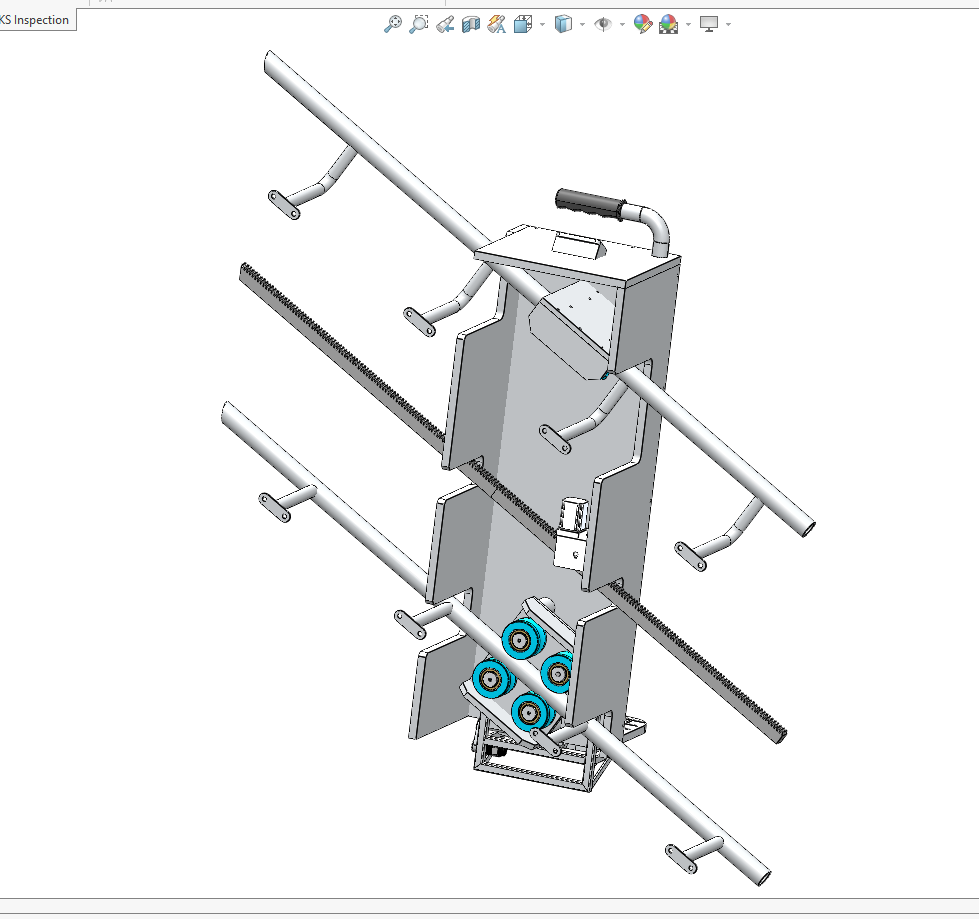The image size is (979, 919).
Task: Click View Orientation cube icon
Action: coord(523,24)
